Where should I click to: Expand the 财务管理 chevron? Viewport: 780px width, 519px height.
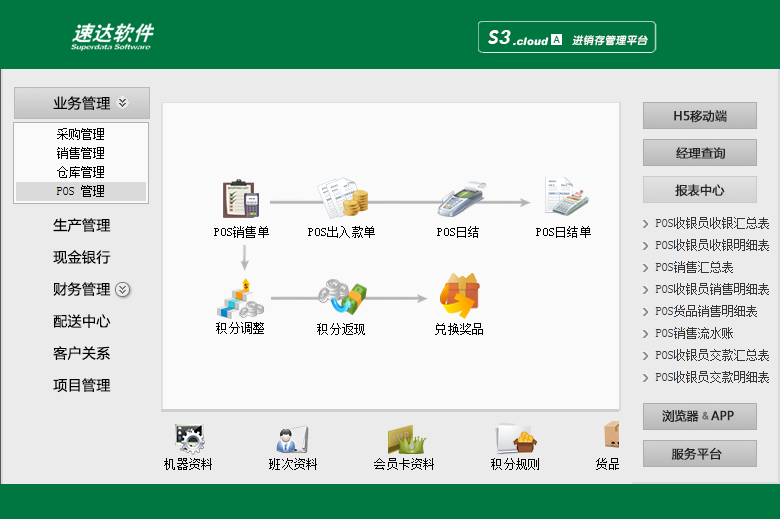(122, 290)
